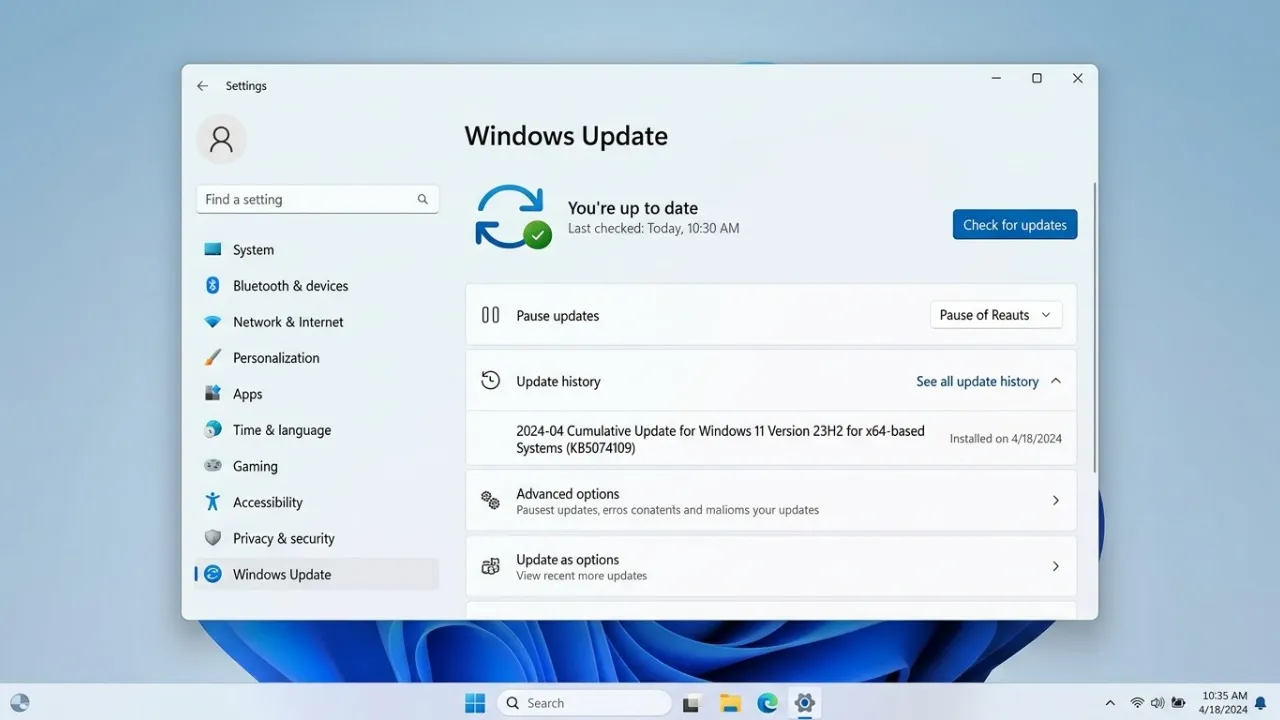Open the user profile avatar
The image size is (1280, 720).
point(221,139)
